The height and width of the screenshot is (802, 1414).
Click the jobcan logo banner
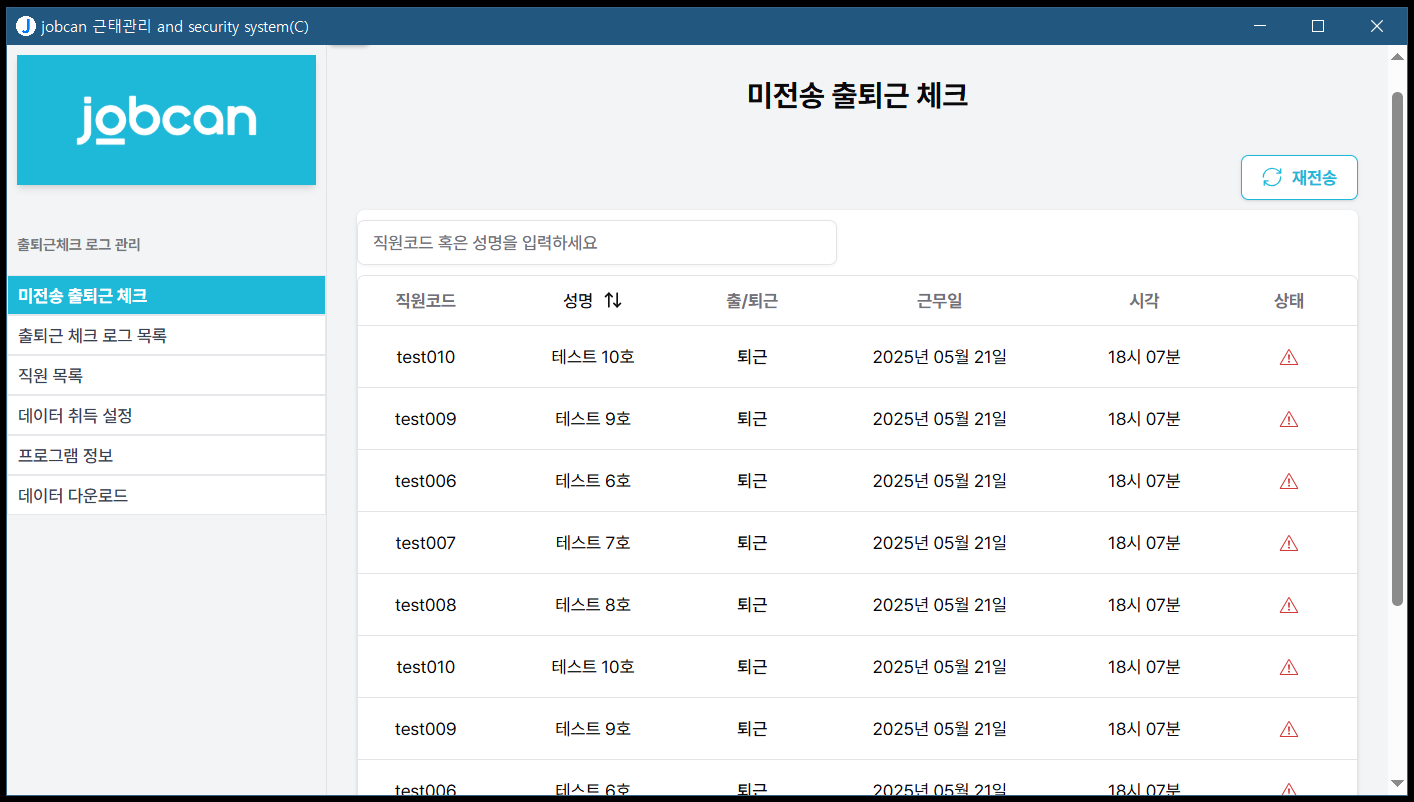tap(166, 120)
